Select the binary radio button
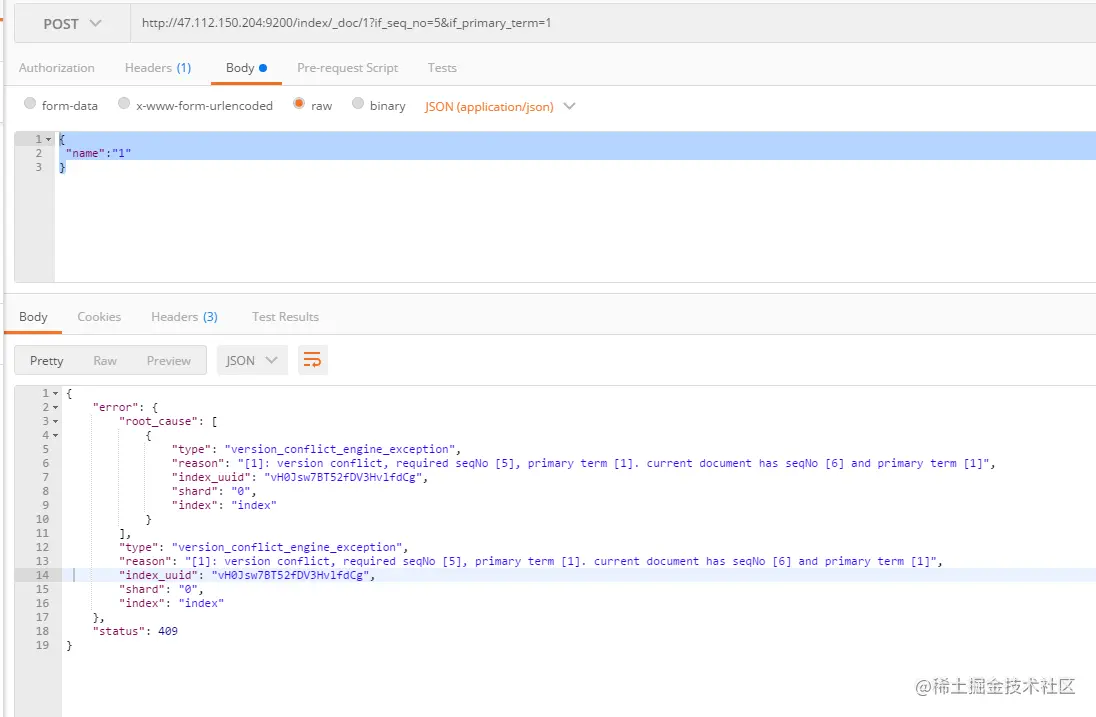This screenshot has width=1096, height=717. point(358,103)
